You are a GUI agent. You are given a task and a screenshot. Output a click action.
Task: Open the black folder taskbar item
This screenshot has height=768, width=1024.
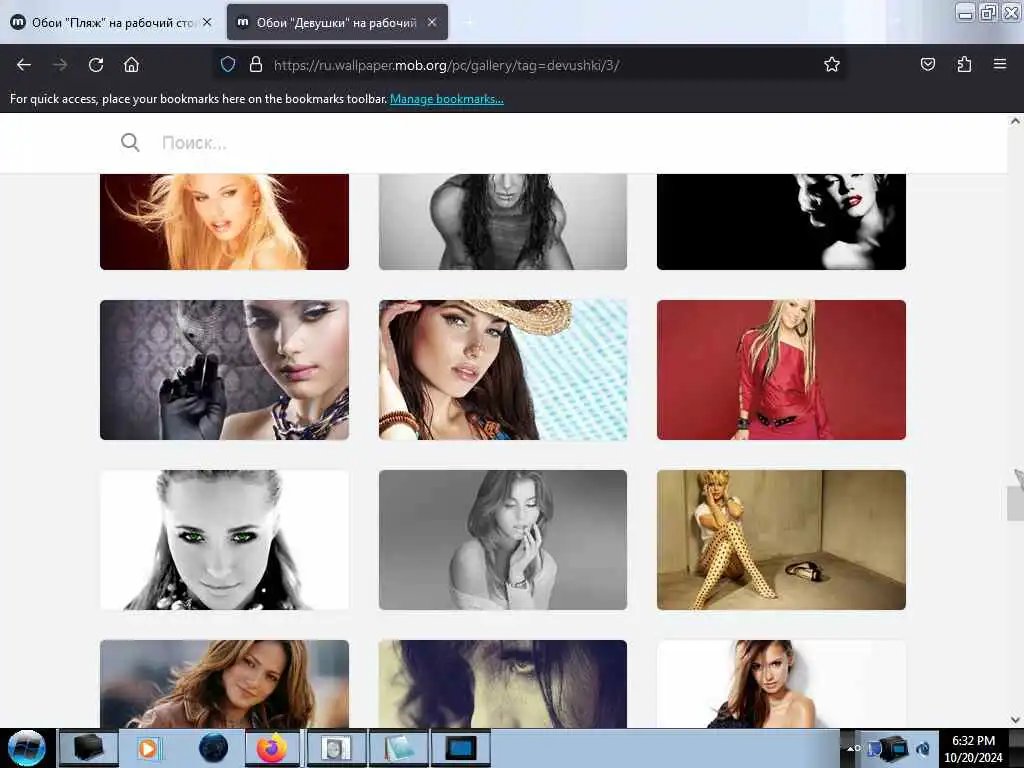88,748
